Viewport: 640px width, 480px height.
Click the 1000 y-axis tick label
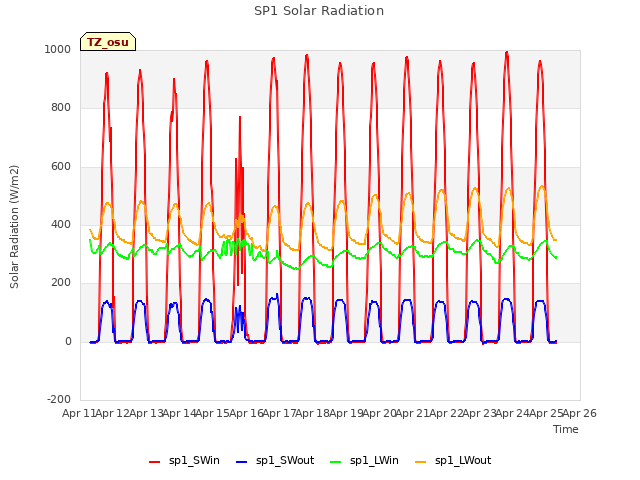[58, 49]
